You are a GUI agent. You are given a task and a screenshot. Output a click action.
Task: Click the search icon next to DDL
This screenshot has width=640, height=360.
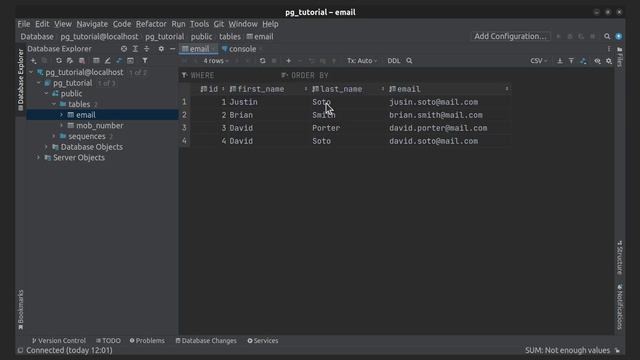tap(409, 61)
